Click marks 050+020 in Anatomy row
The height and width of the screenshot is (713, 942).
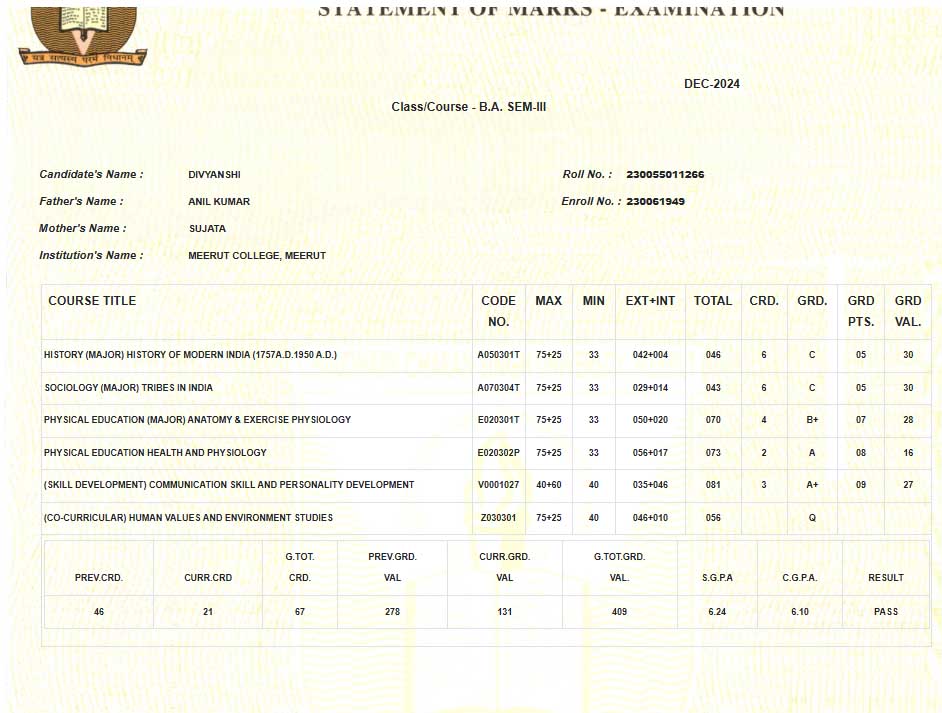click(x=650, y=420)
